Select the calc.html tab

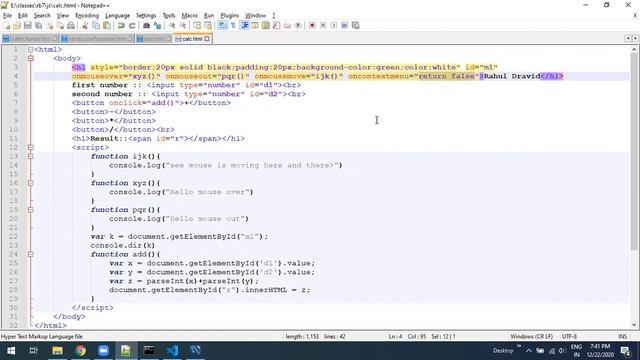(x=192, y=39)
